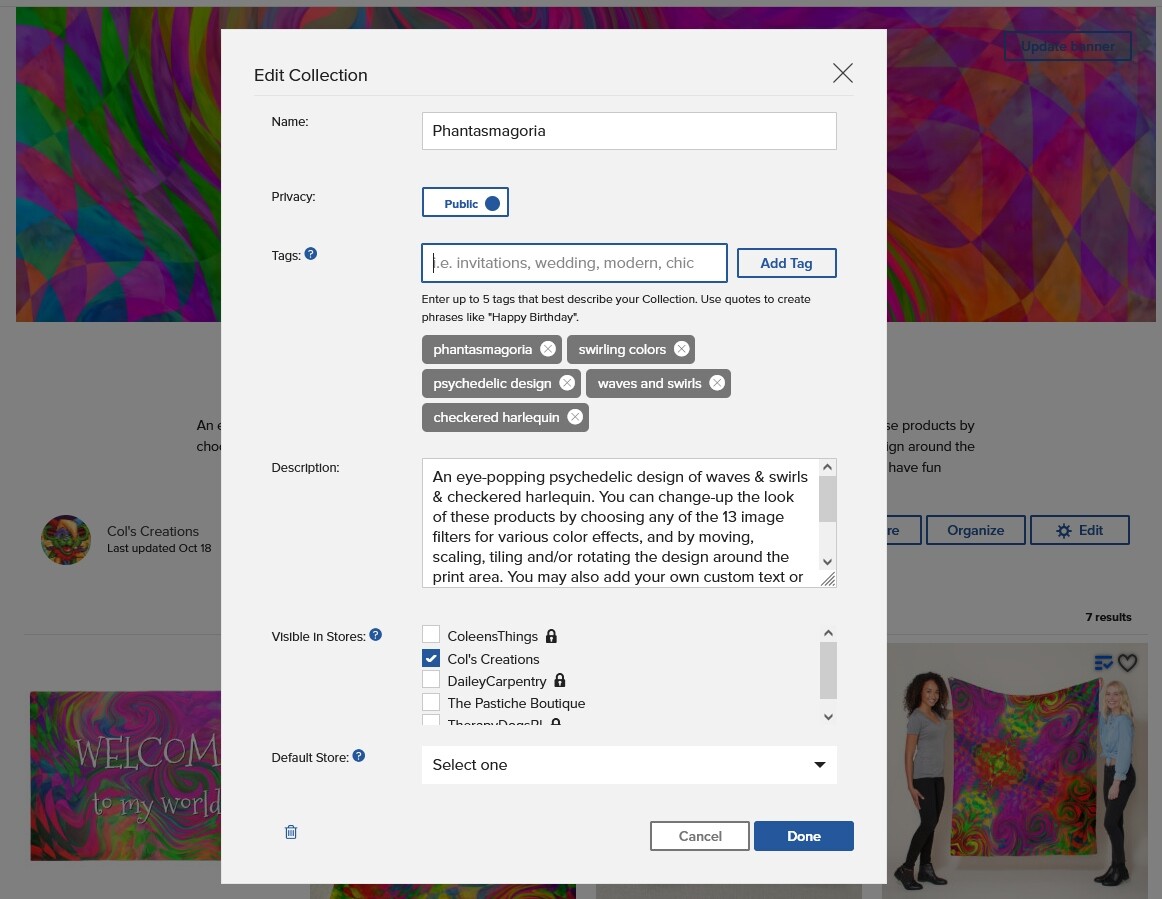This screenshot has height=899, width=1162.
Task: Open the Visible in Stores help icon
Action: click(376, 635)
